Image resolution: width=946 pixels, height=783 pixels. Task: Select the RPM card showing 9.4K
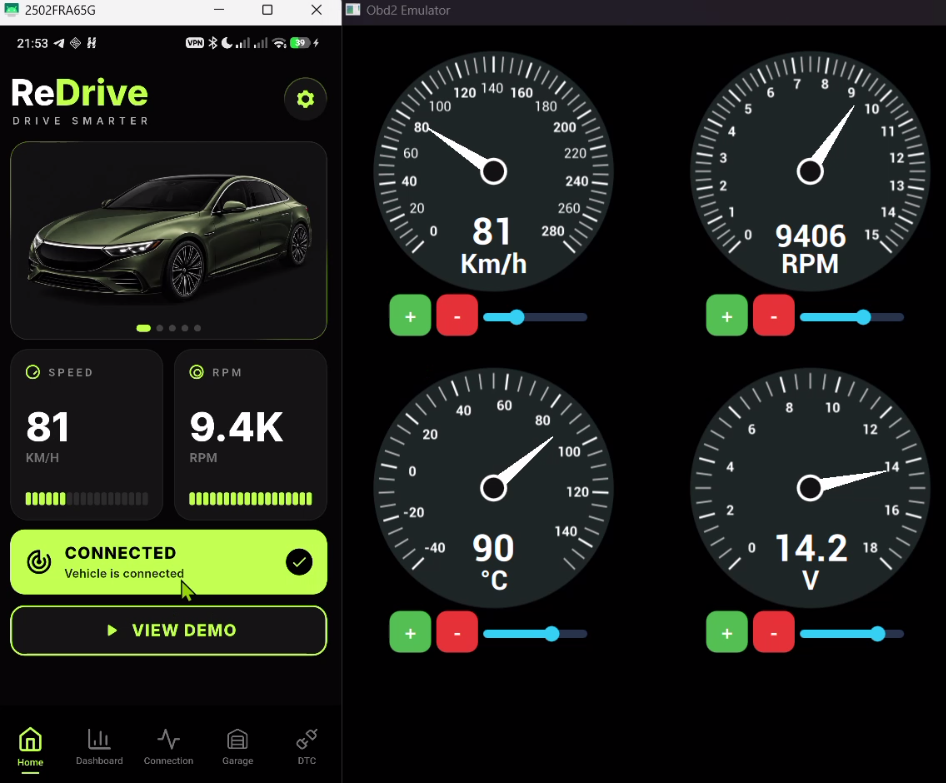[x=250, y=434]
